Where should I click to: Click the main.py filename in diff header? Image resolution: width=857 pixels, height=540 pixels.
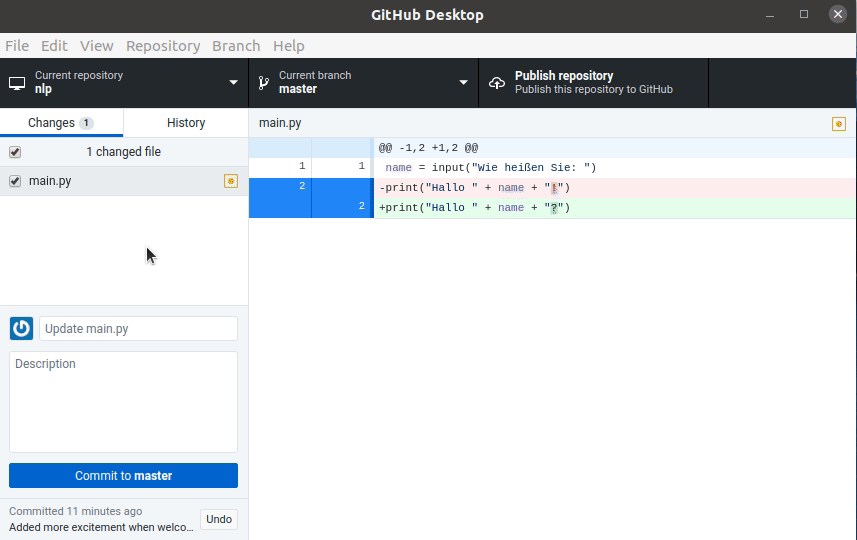(x=280, y=123)
